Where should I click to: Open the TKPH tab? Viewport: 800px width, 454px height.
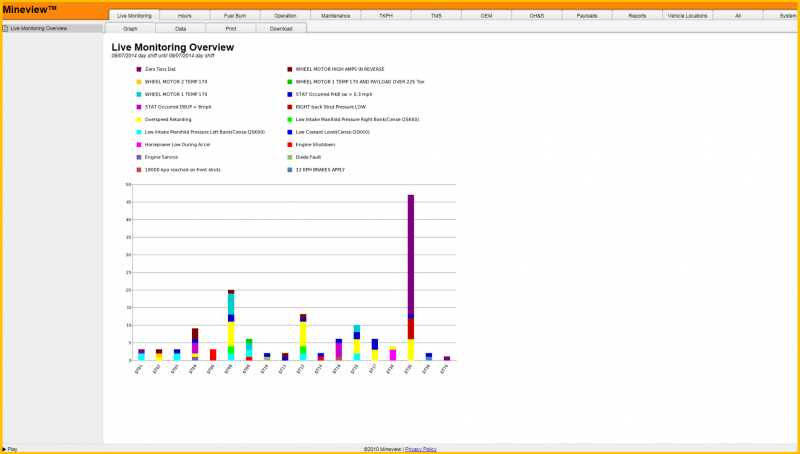pyautogui.click(x=386, y=15)
